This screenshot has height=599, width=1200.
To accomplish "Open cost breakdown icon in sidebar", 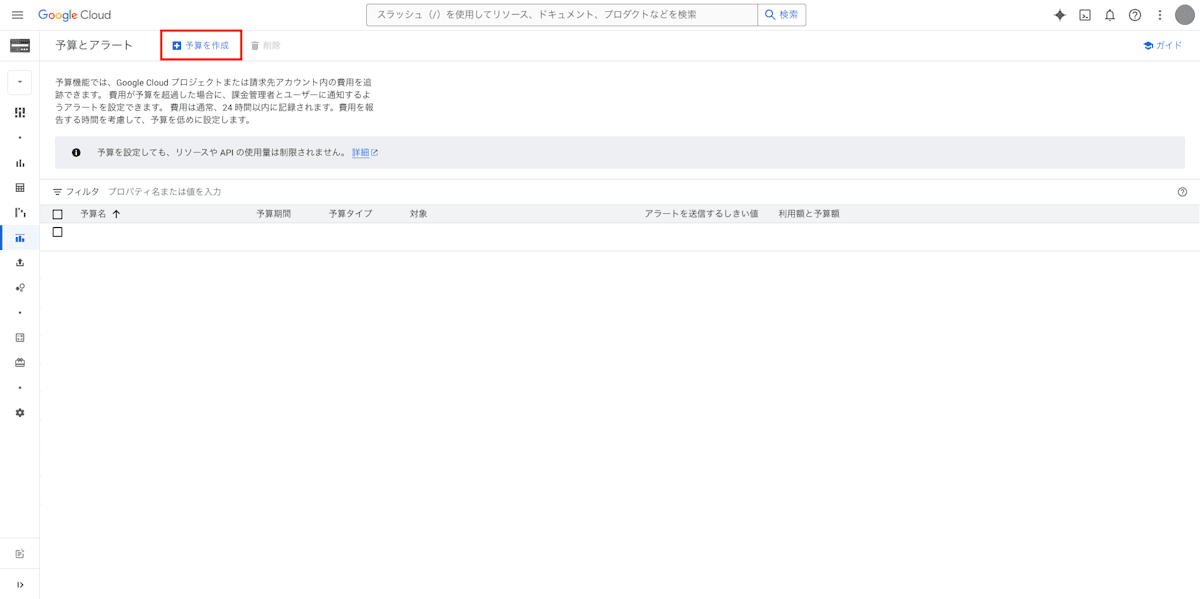I will [20, 213].
